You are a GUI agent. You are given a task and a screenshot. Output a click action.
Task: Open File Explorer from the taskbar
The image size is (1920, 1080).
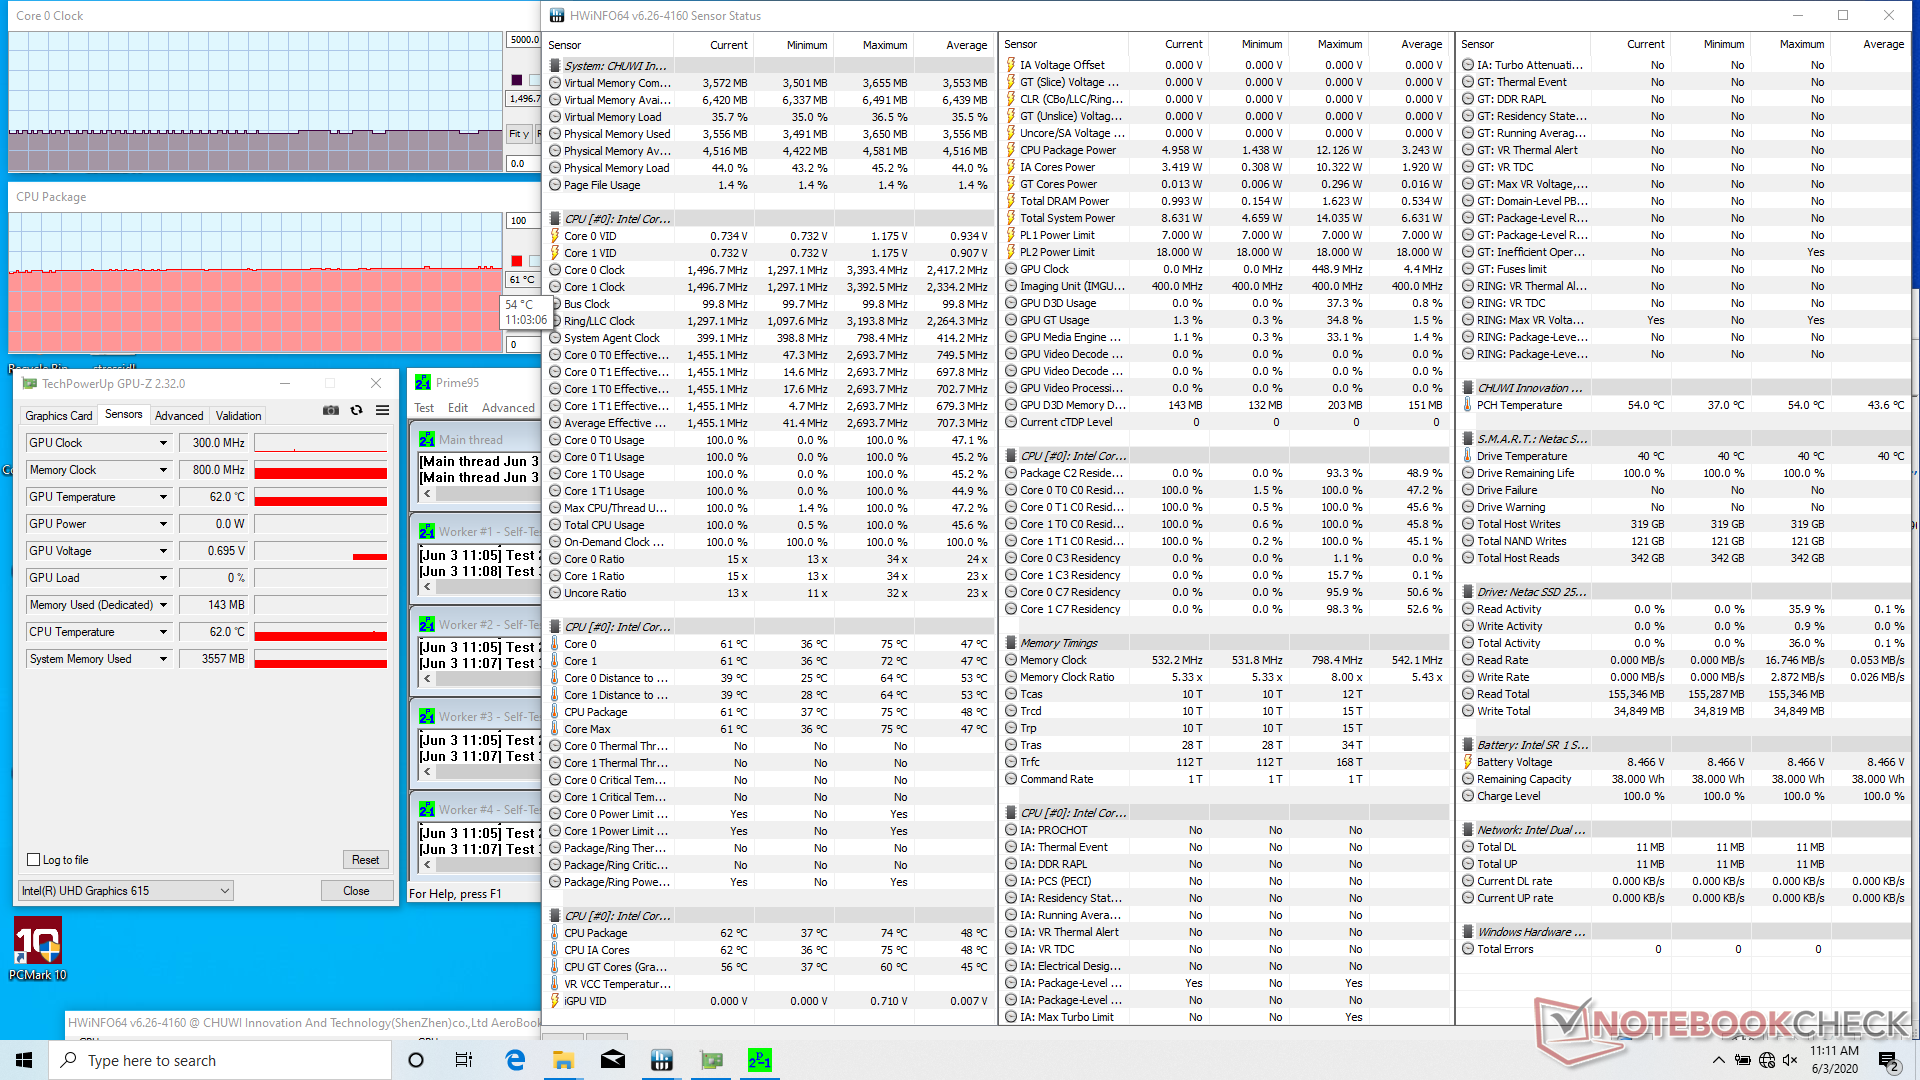click(x=563, y=1060)
